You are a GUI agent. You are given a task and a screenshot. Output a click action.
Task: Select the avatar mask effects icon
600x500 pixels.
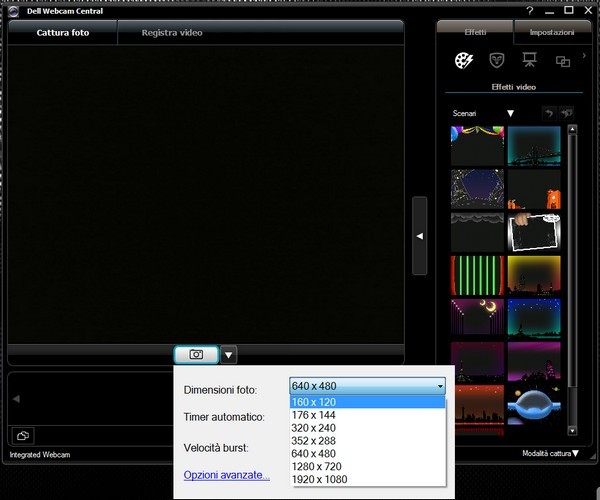tap(496, 61)
